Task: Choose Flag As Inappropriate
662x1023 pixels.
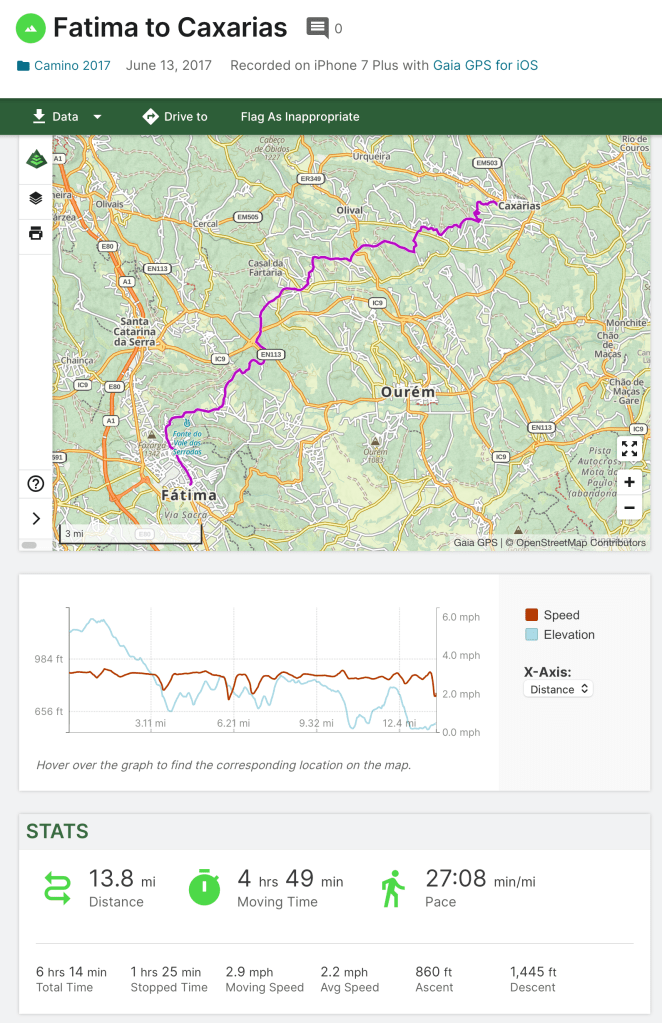Action: [299, 117]
